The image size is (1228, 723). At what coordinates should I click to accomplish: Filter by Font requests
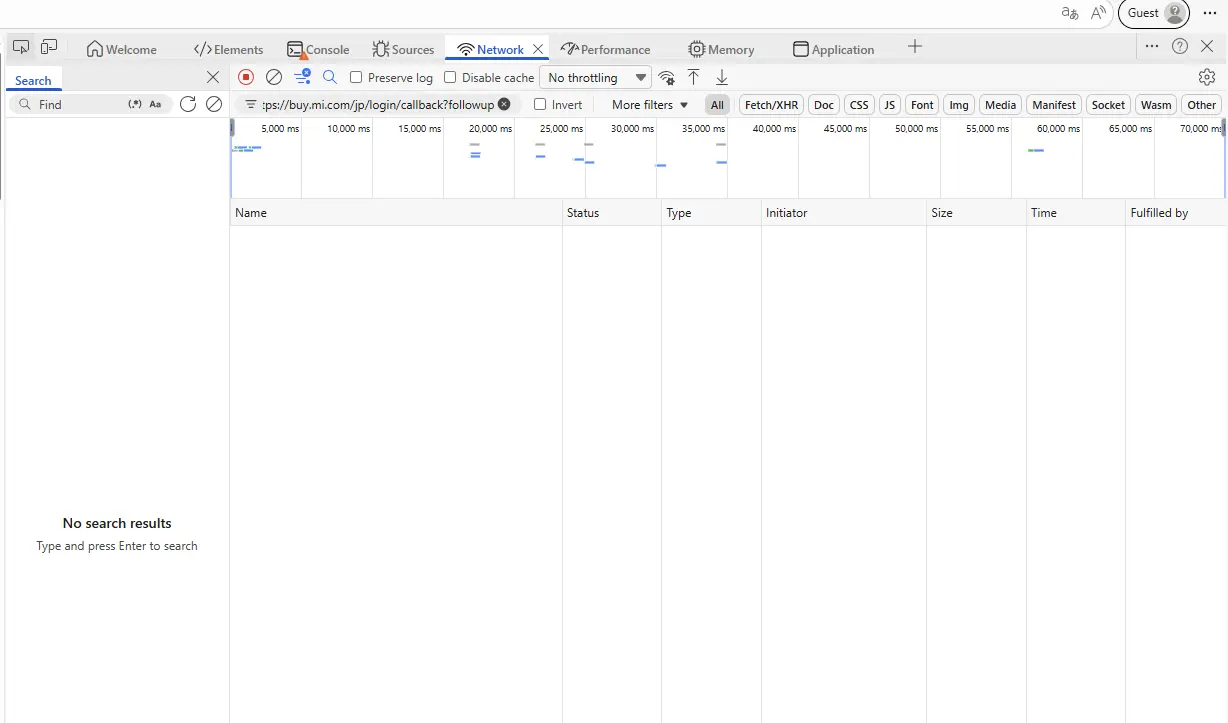pos(922,104)
